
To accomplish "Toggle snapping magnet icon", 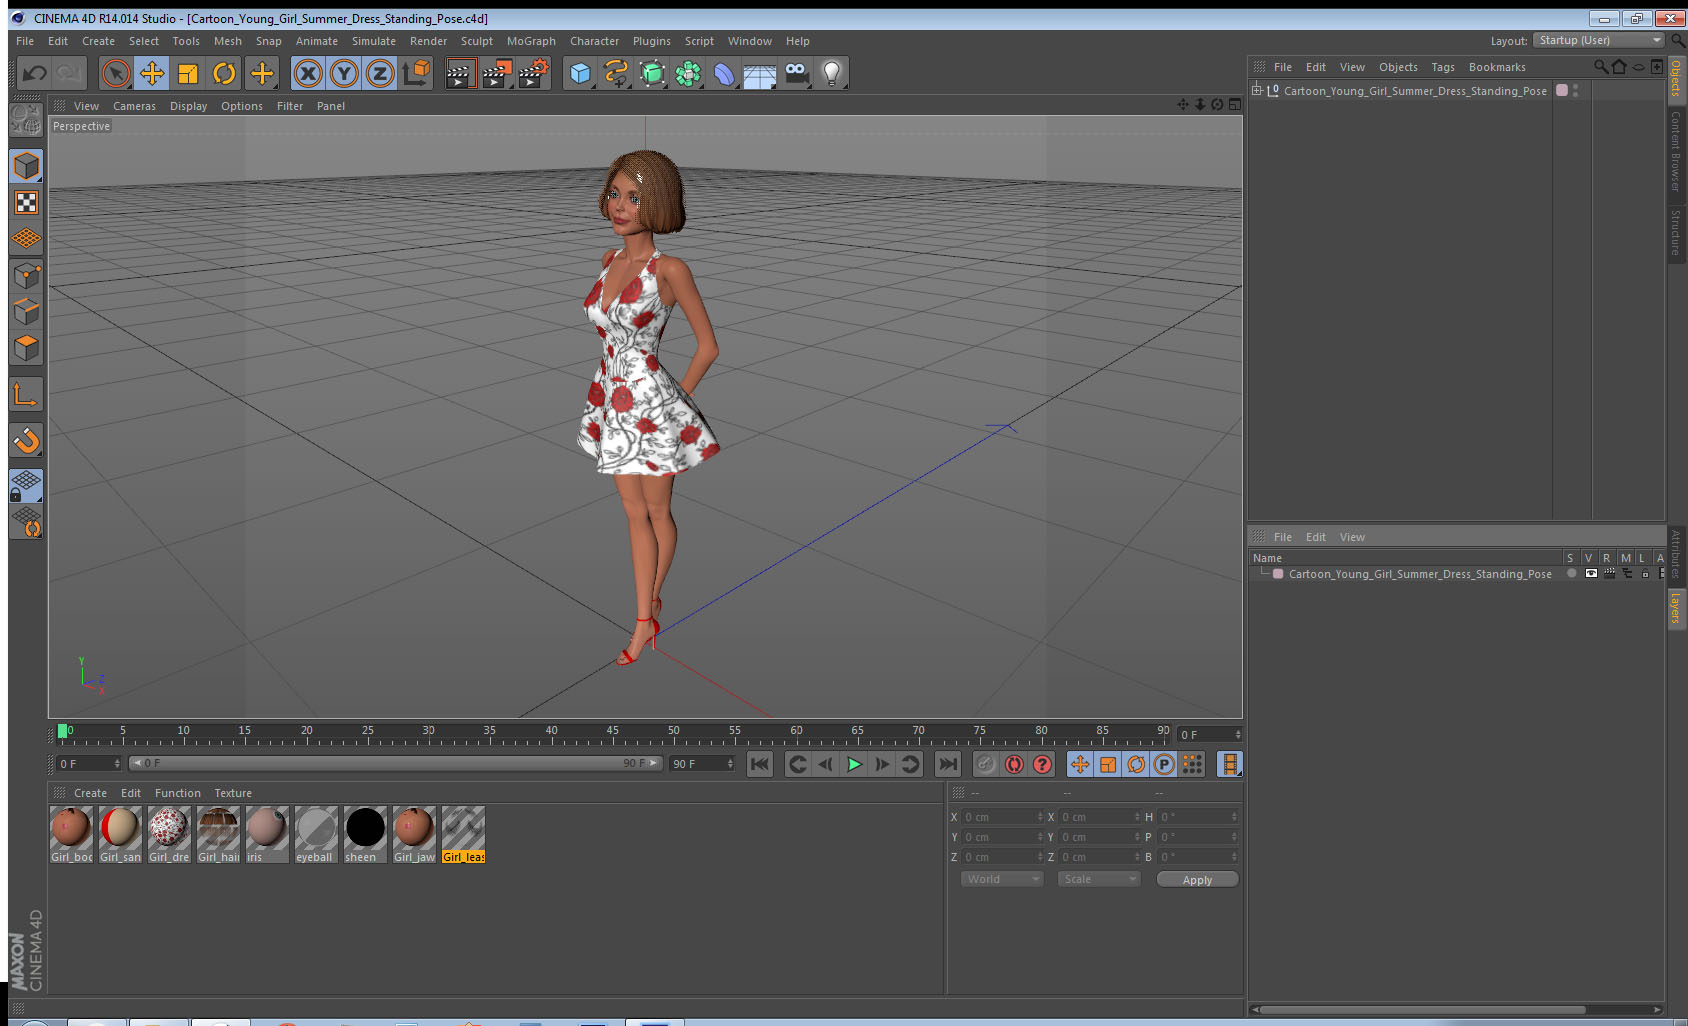I will [x=26, y=440].
